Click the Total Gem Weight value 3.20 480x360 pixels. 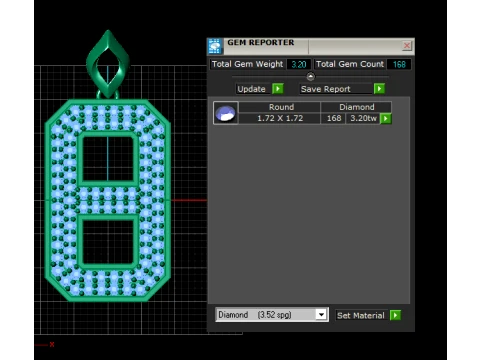point(299,64)
